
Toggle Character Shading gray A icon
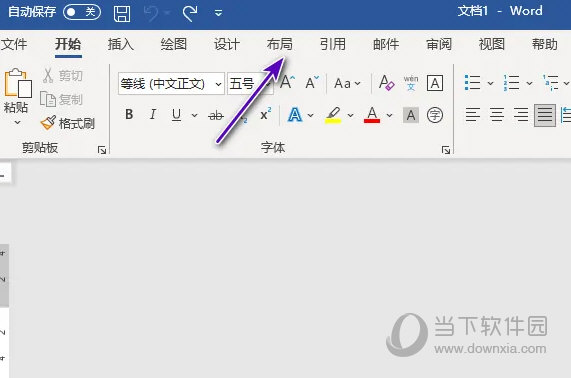411,115
